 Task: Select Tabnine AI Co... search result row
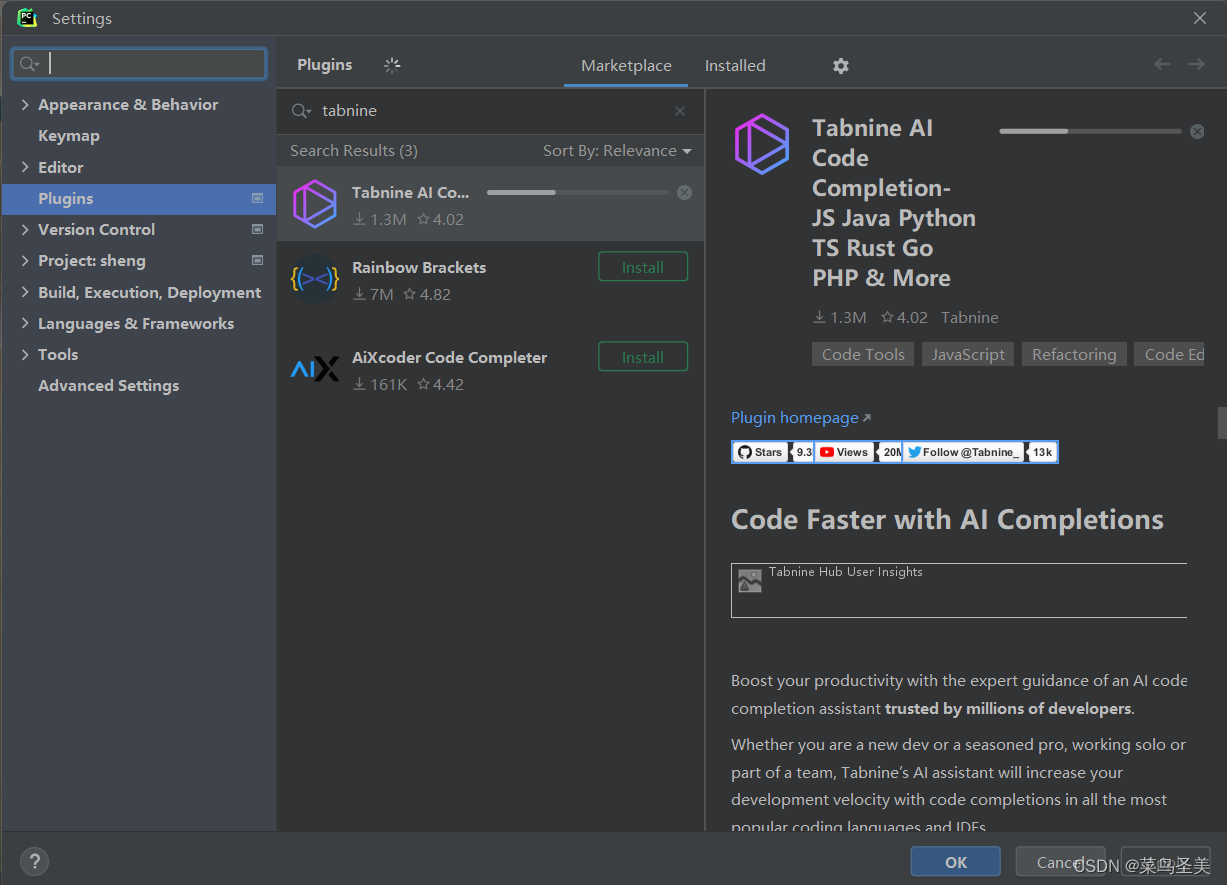click(490, 204)
